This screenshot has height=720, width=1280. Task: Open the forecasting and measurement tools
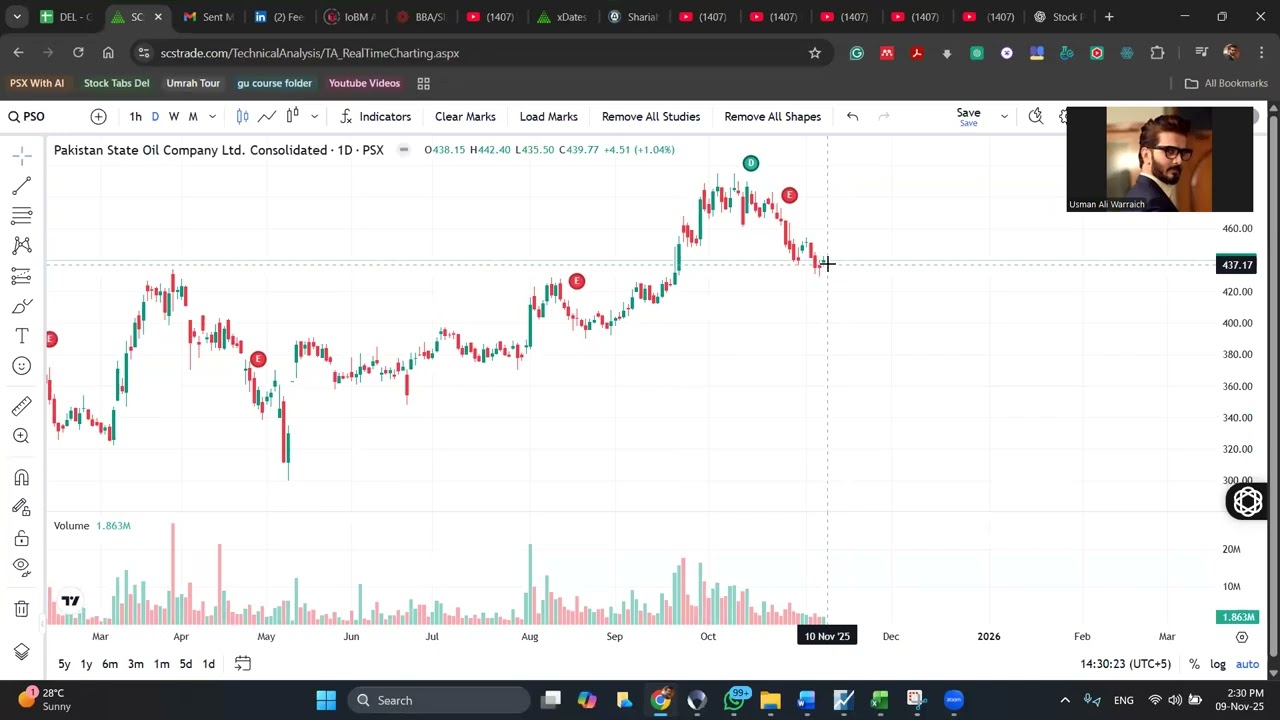pos(21,275)
